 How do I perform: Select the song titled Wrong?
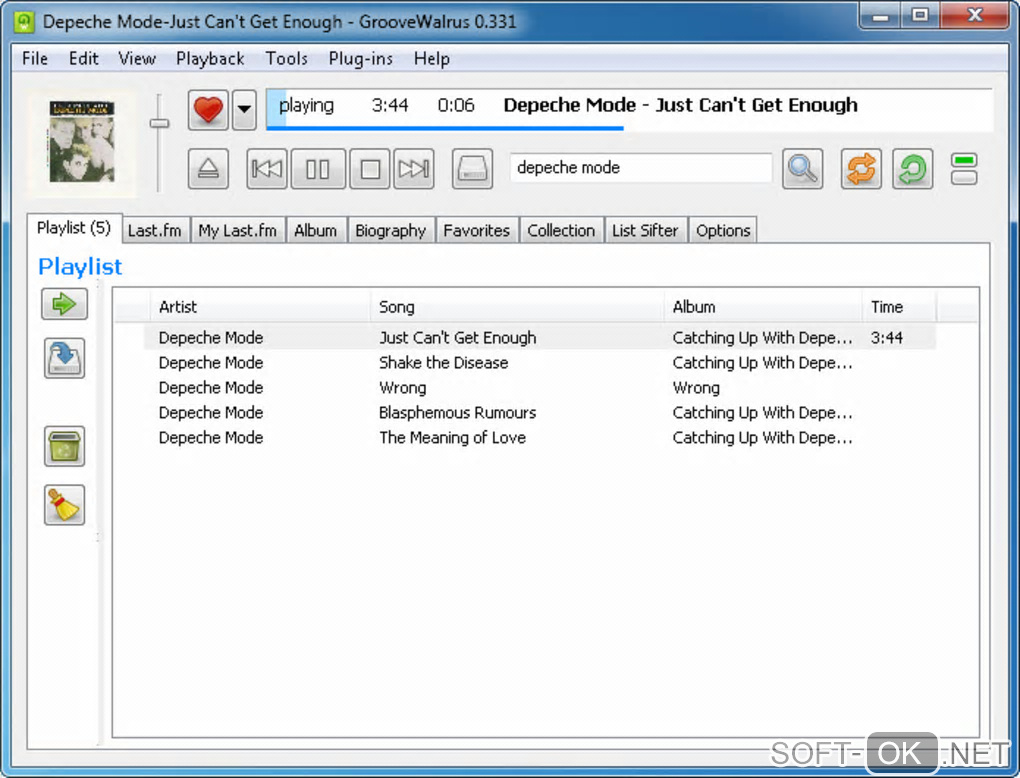(x=539, y=388)
